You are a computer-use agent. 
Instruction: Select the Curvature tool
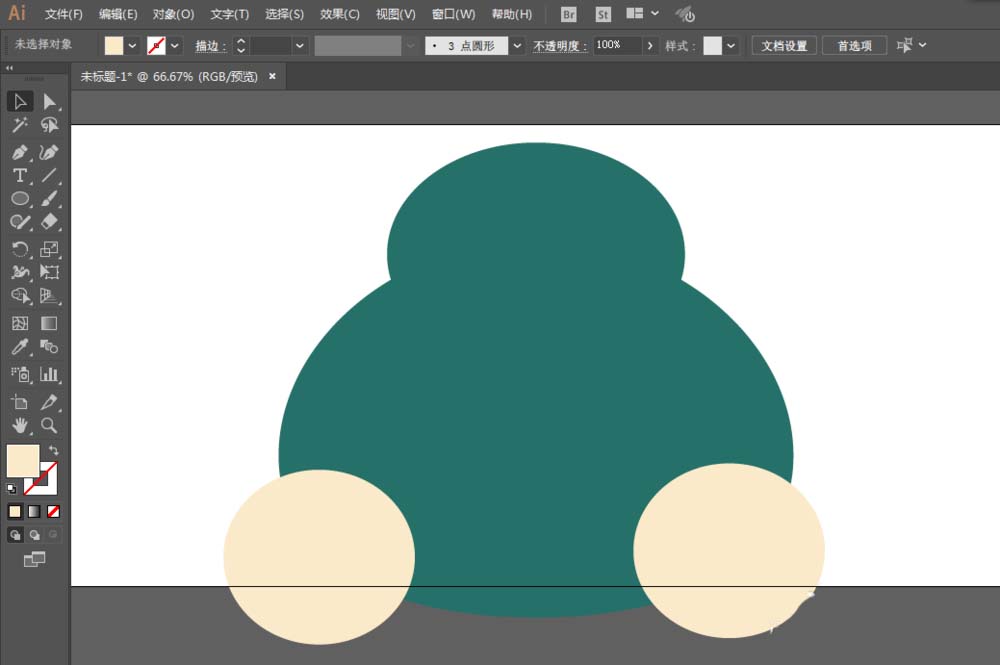(49, 152)
